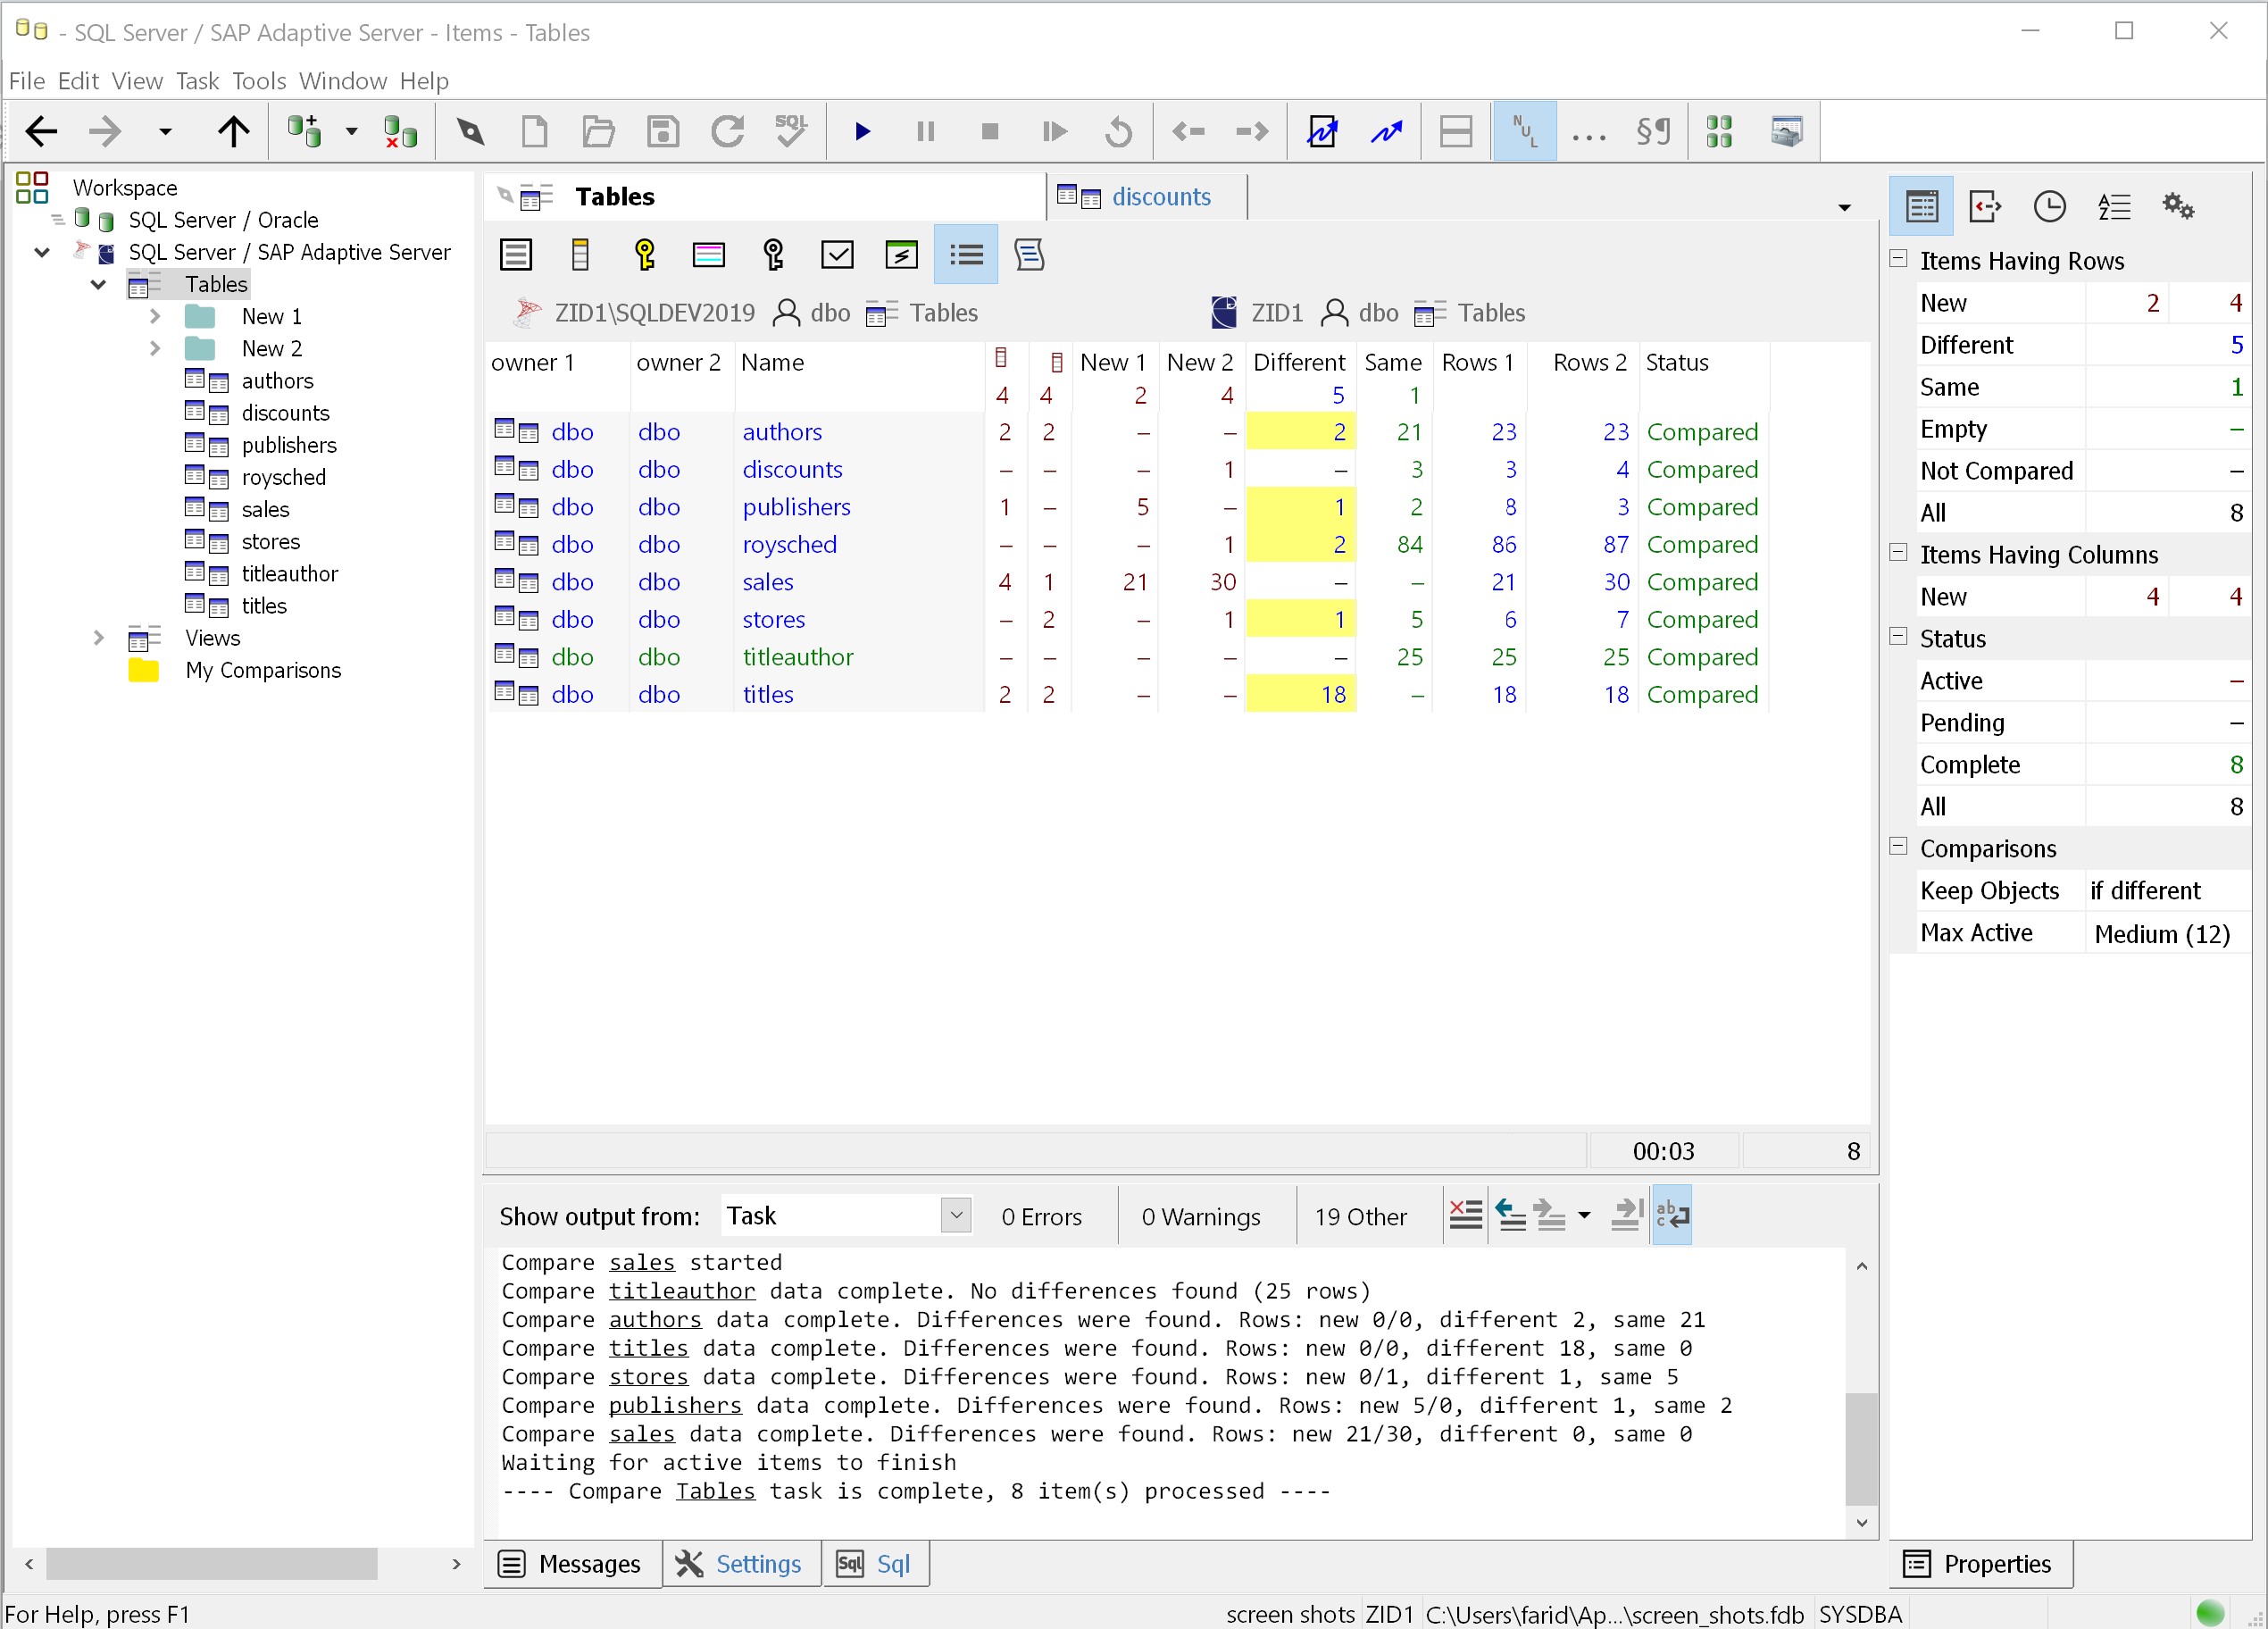Toggle the summary panel view button
This screenshot has height=1629, width=2268.
(1921, 207)
